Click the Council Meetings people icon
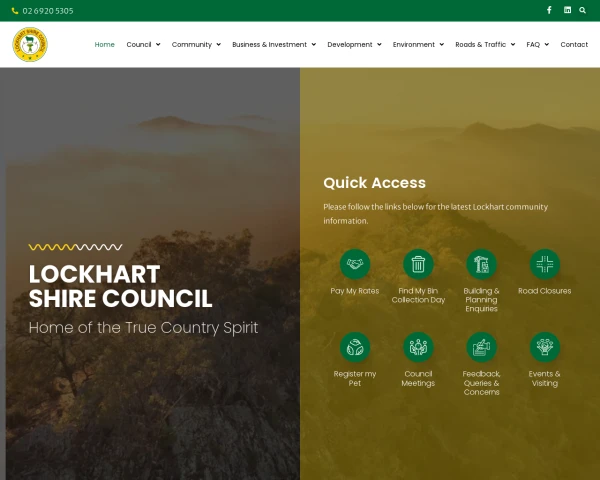The image size is (600, 480). click(418, 347)
